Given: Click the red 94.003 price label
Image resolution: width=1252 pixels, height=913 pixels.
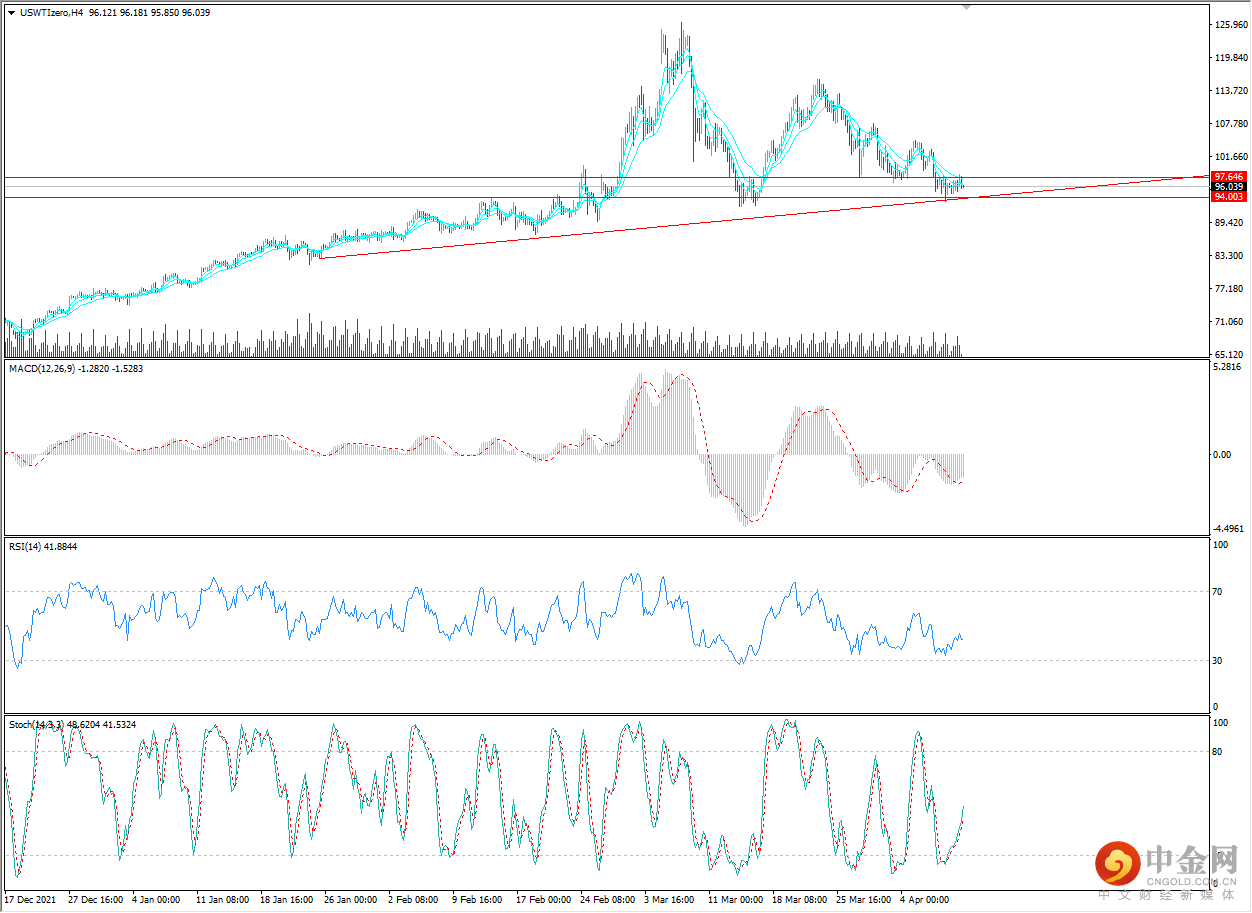Looking at the screenshot, I should click(x=1227, y=197).
